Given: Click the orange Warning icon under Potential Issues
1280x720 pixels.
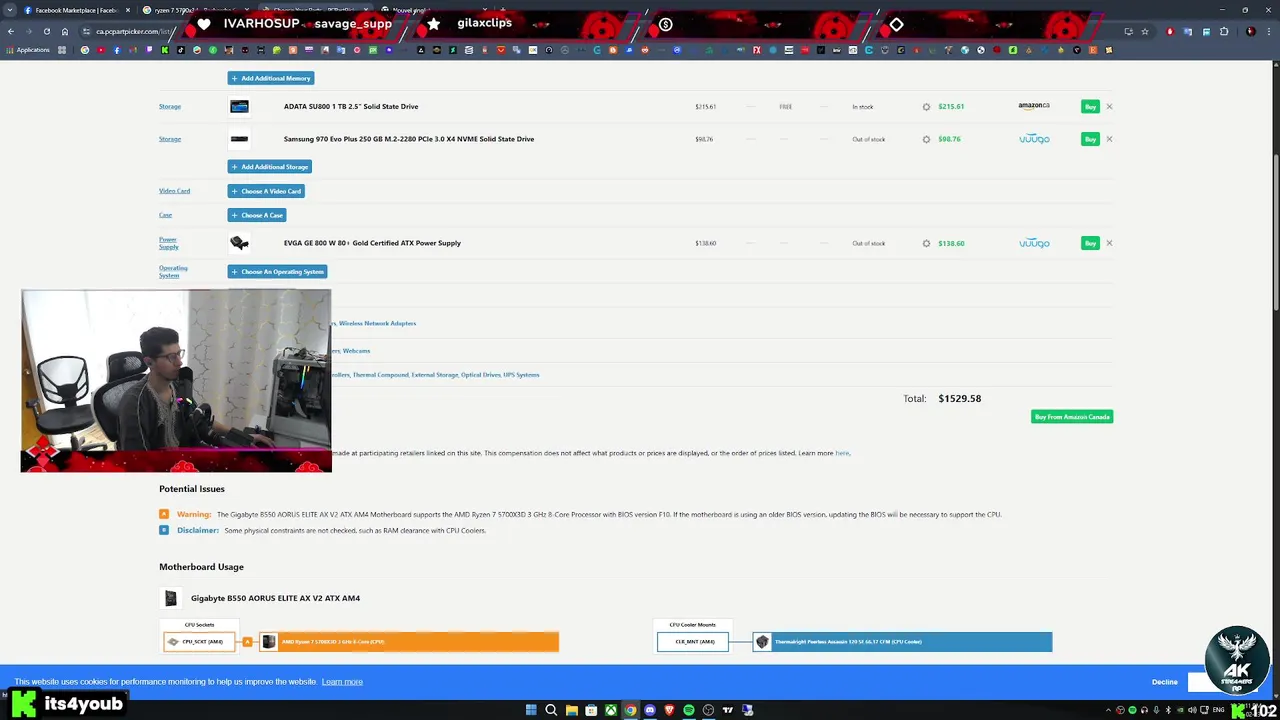Looking at the screenshot, I should pyautogui.click(x=164, y=514).
